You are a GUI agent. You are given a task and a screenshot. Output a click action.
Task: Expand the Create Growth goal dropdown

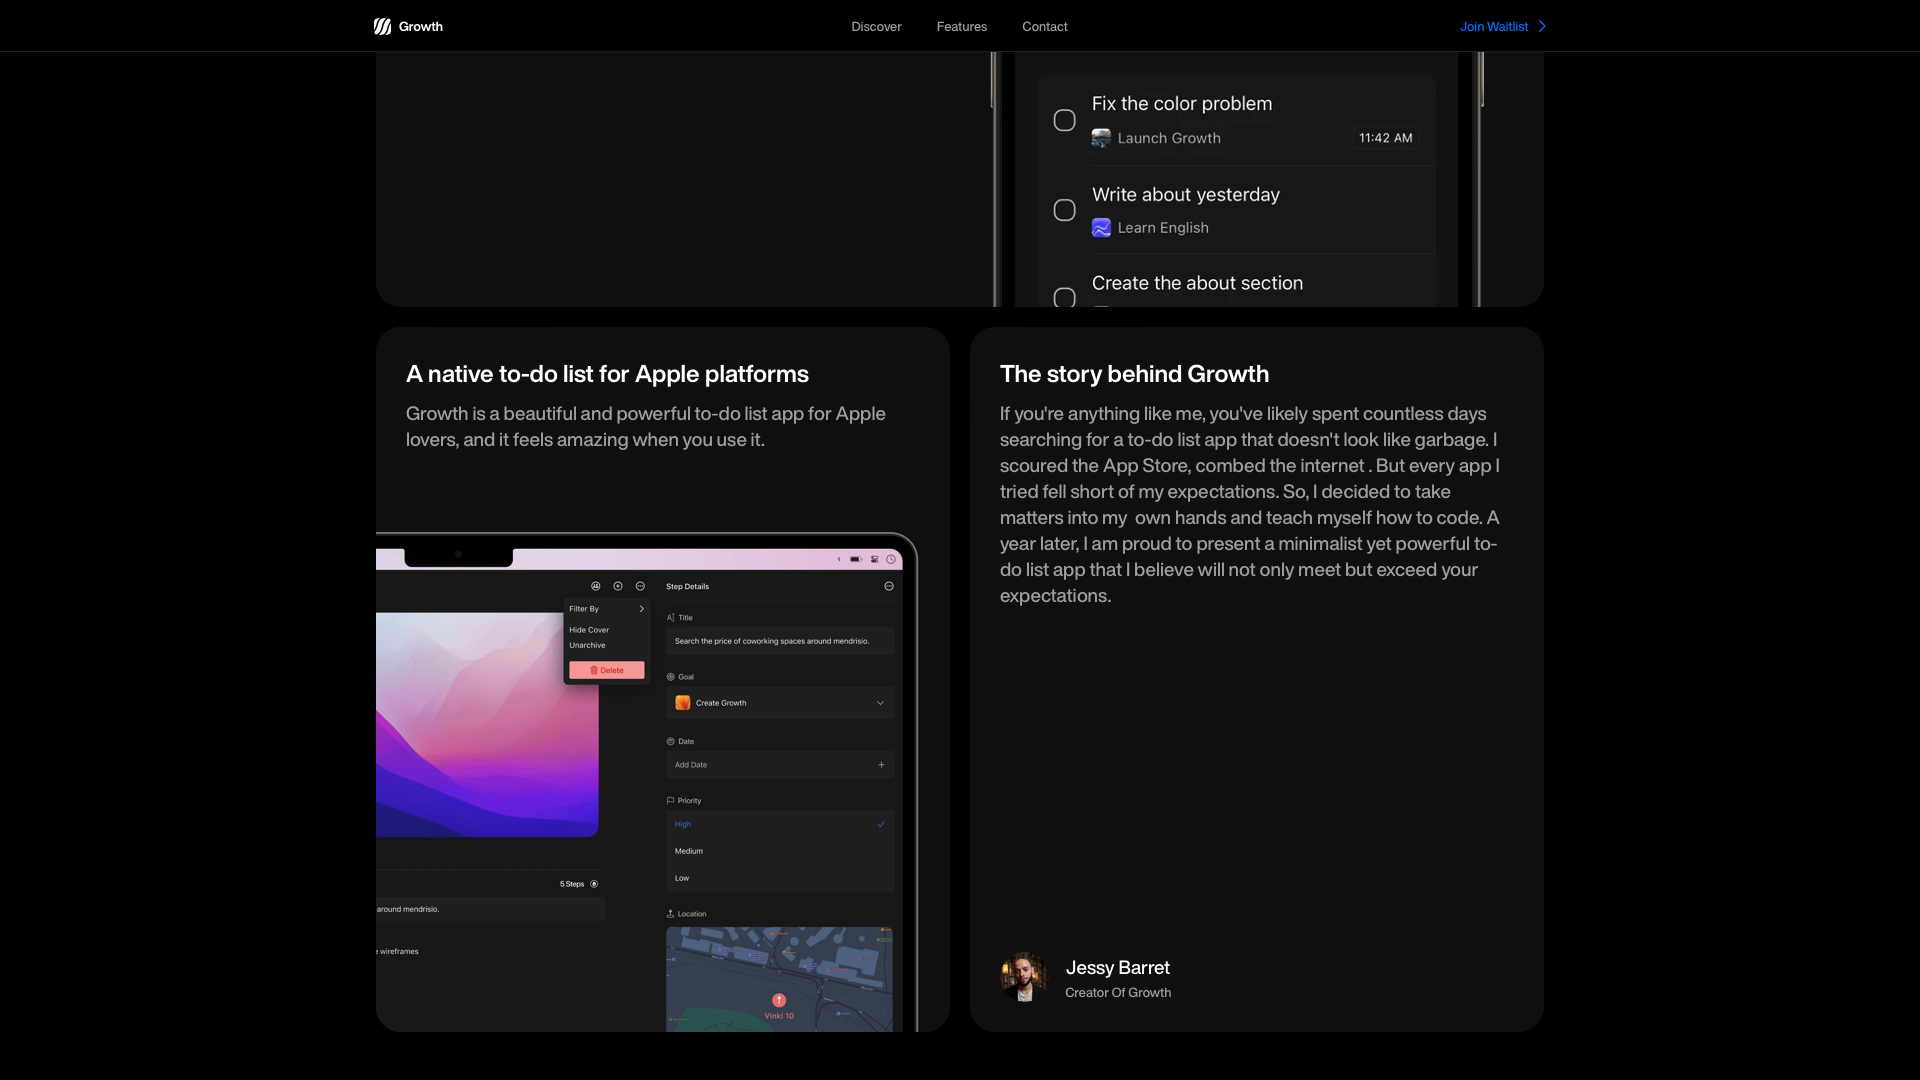[x=880, y=703]
